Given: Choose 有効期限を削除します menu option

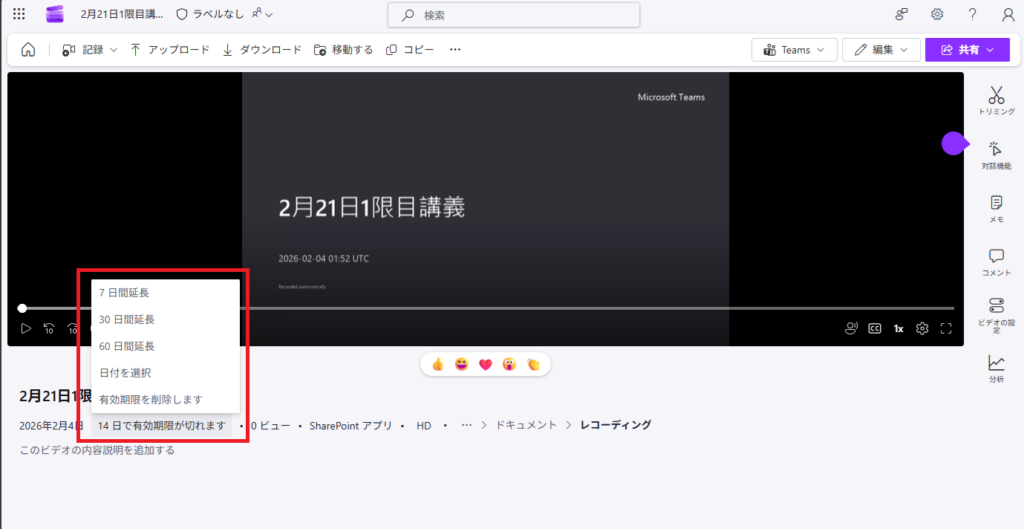Looking at the screenshot, I should click(150, 400).
